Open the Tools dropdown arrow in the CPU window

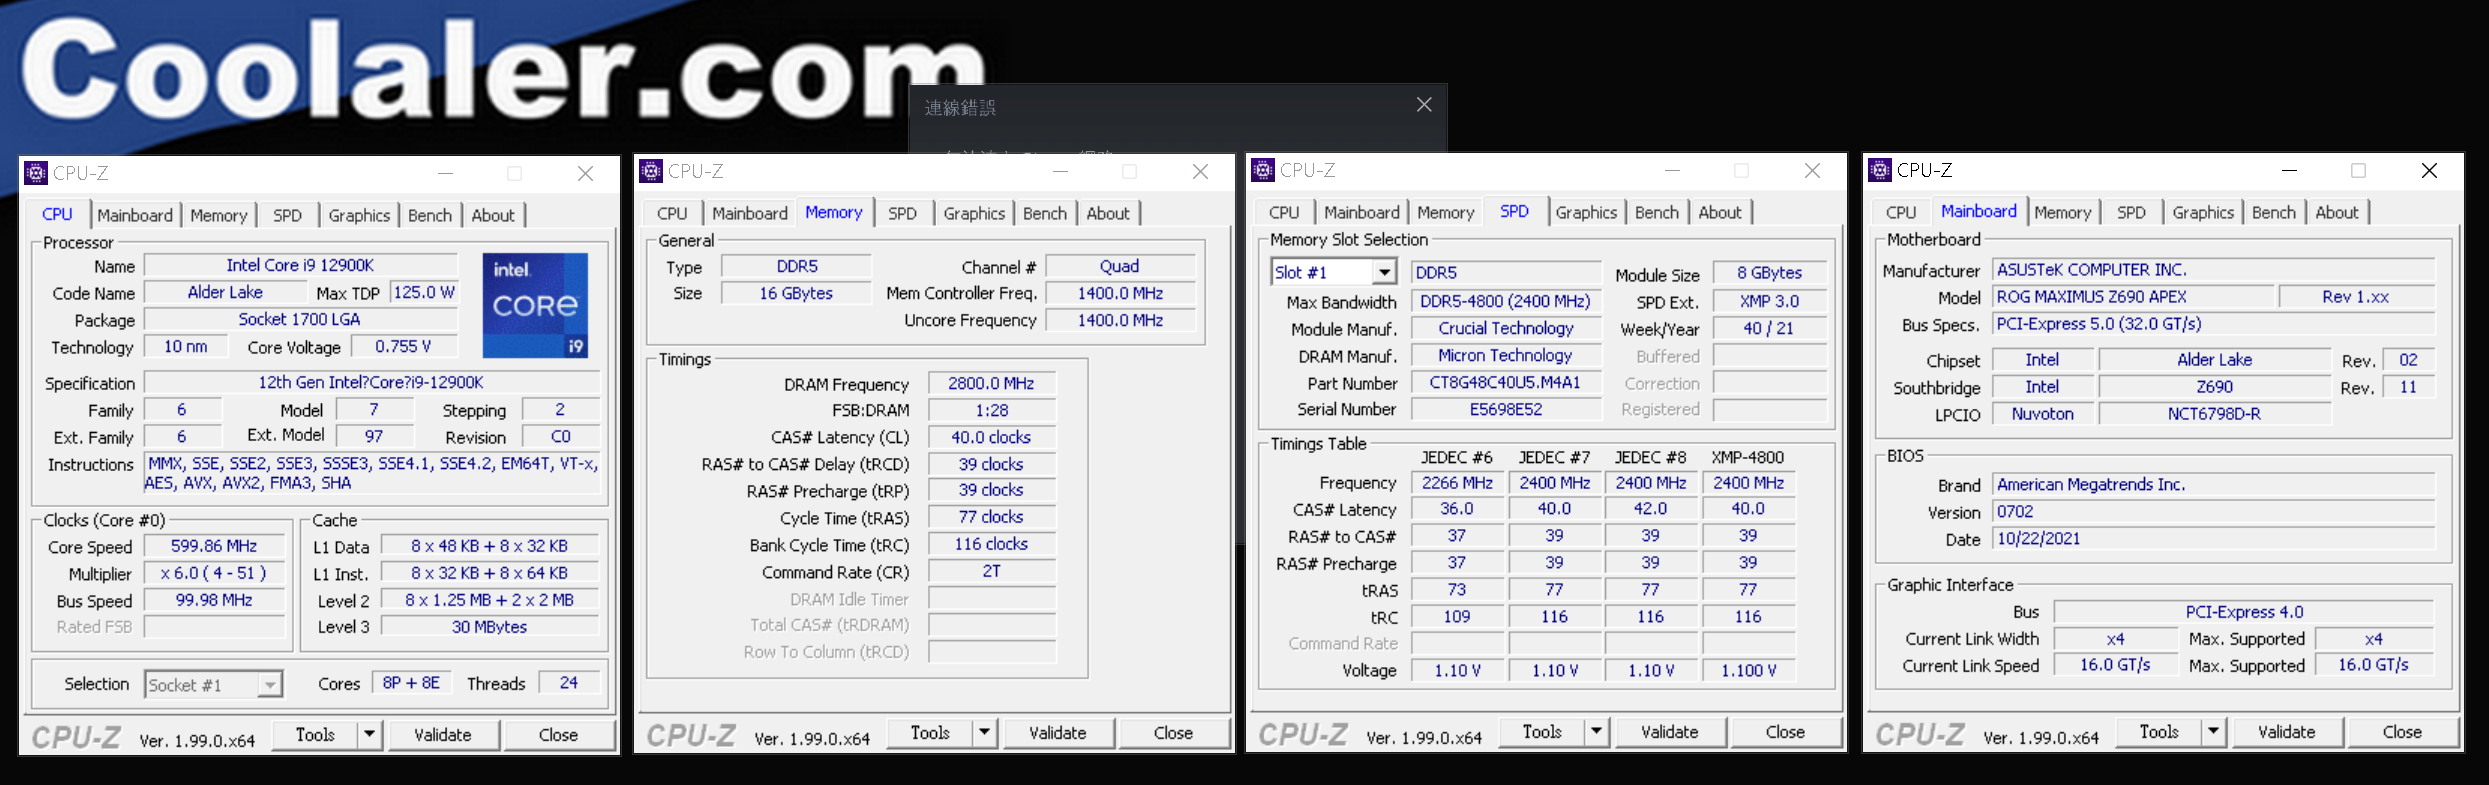click(369, 734)
